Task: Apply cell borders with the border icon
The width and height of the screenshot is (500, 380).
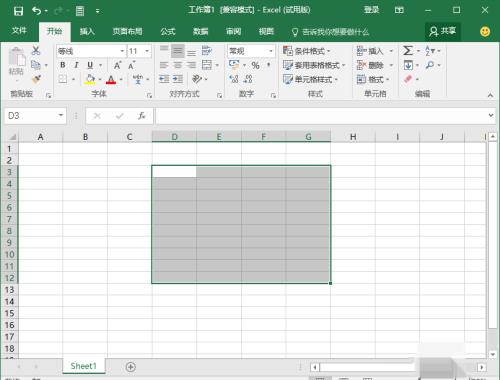Action: 63,79
